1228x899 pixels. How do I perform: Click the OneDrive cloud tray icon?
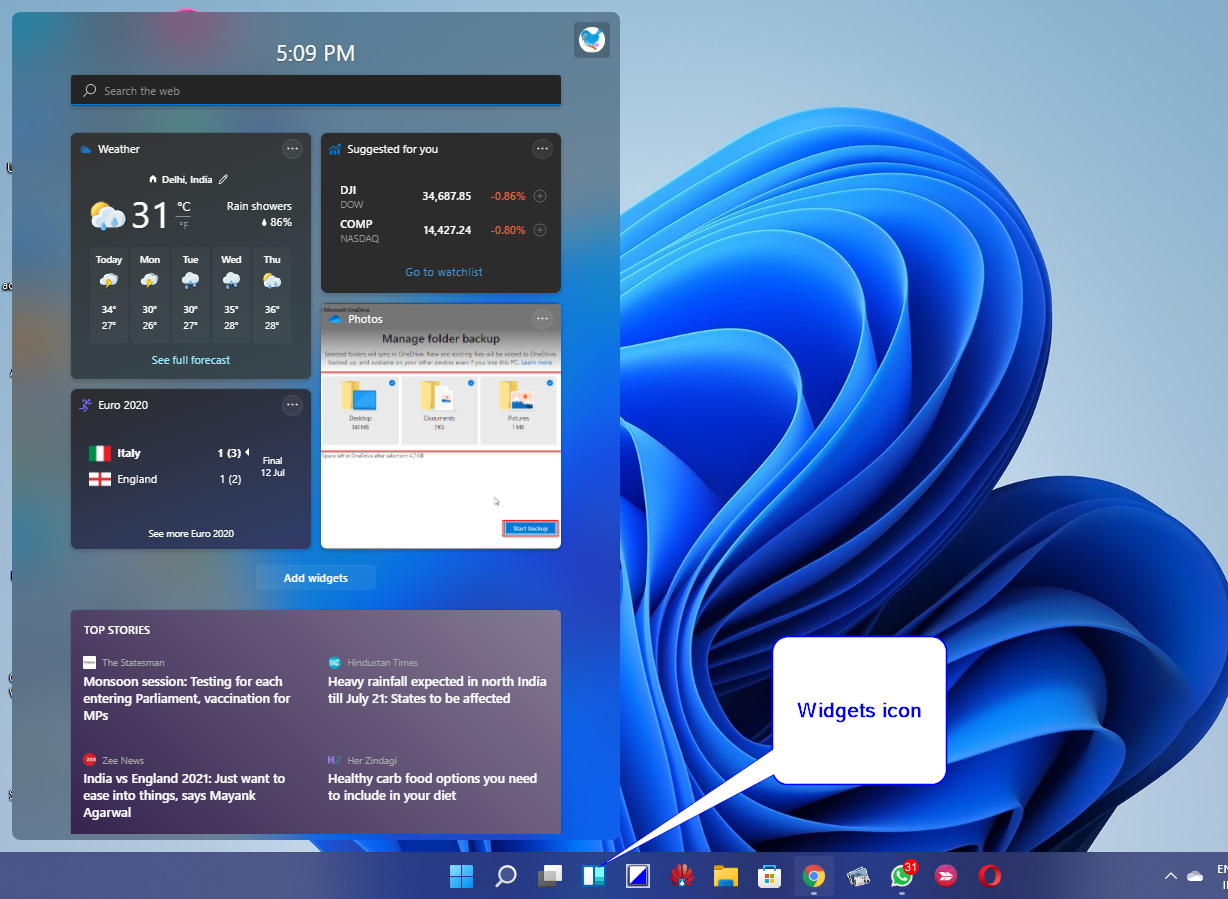point(1195,876)
